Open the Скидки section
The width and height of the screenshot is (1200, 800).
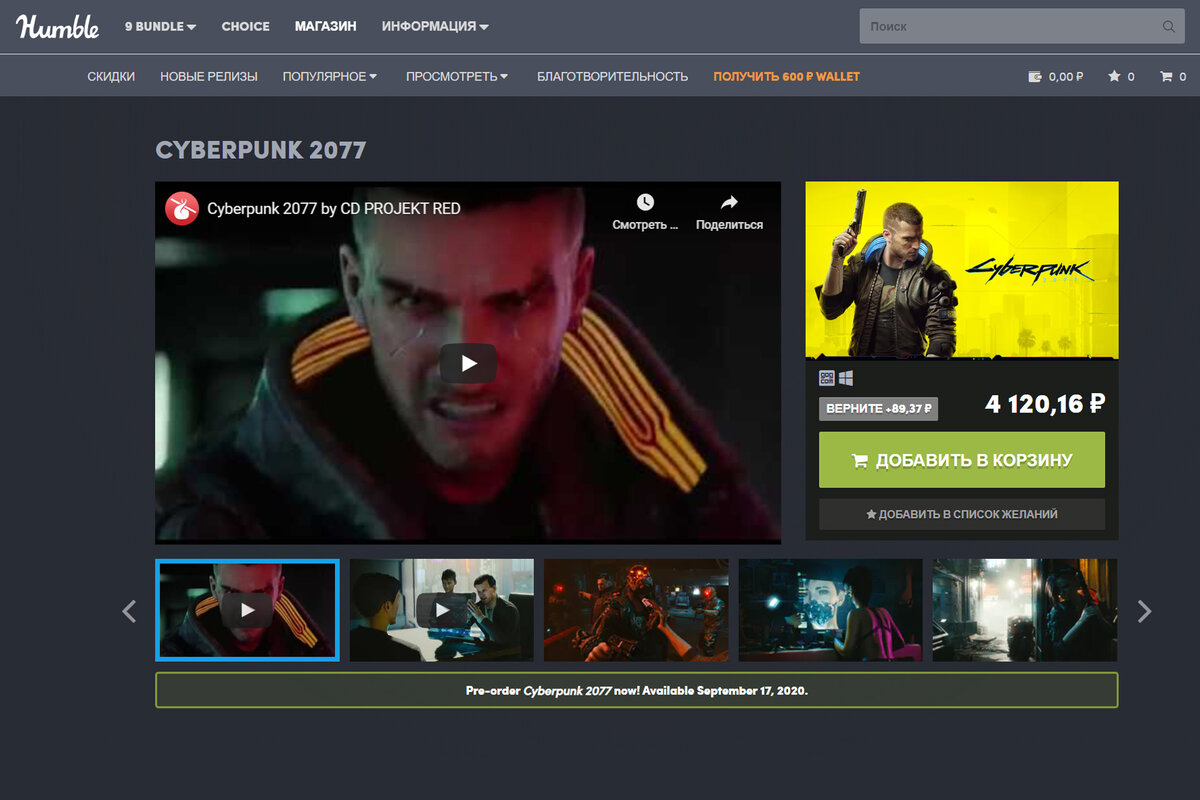click(111, 76)
